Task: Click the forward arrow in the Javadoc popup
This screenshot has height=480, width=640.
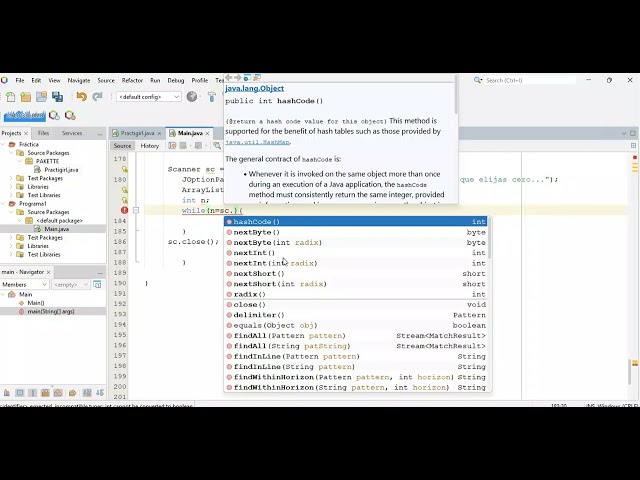Action: click(x=238, y=78)
